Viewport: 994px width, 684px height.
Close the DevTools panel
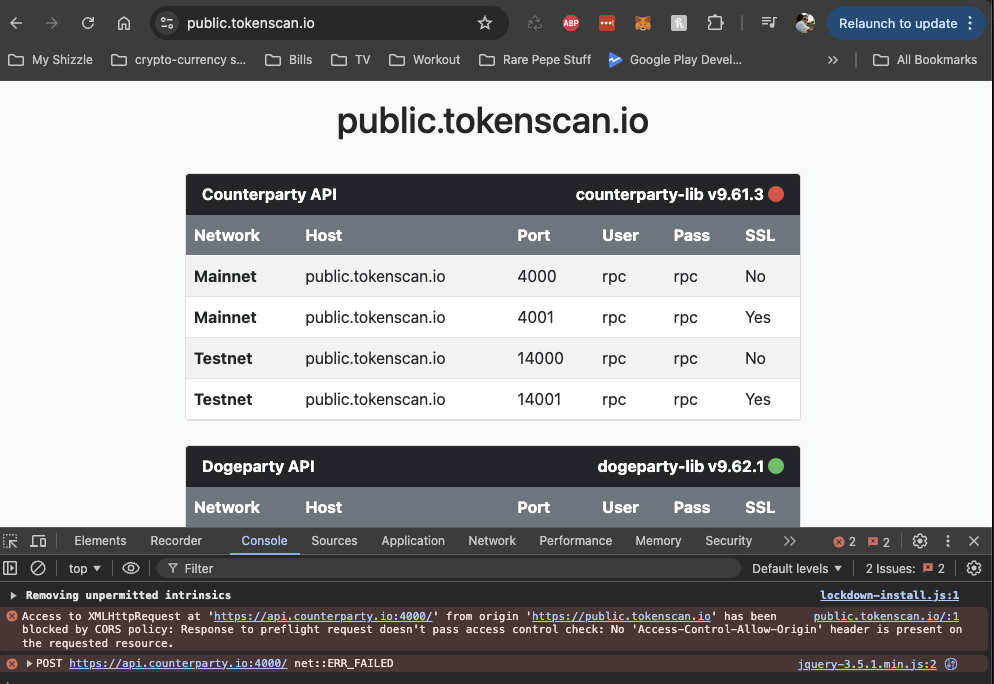[974, 541]
